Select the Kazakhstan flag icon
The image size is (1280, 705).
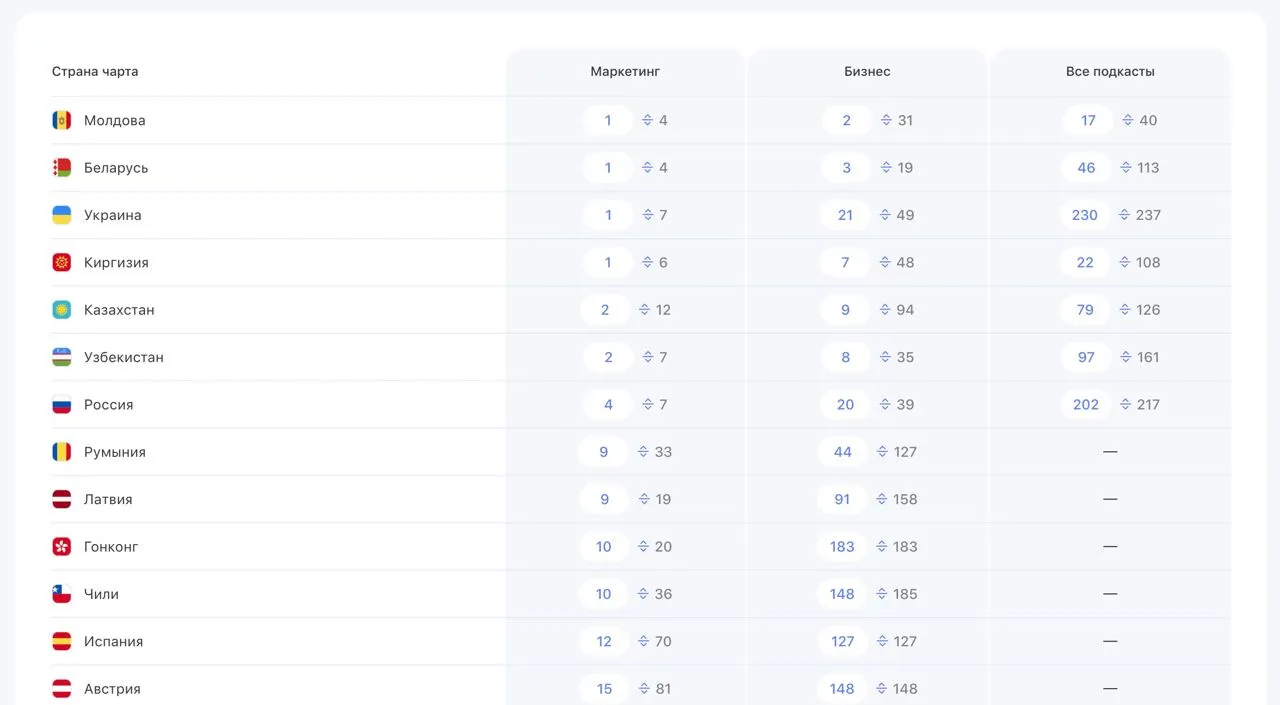(62, 310)
